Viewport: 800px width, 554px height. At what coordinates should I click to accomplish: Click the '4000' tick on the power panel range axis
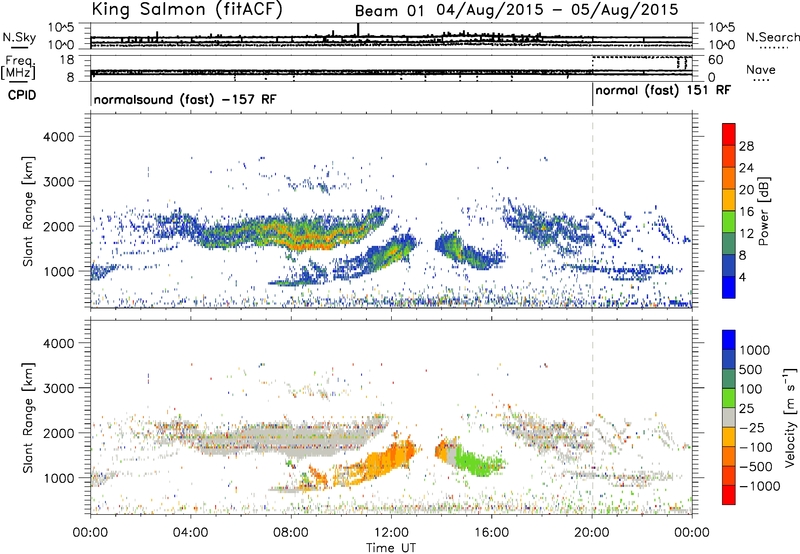point(58,137)
